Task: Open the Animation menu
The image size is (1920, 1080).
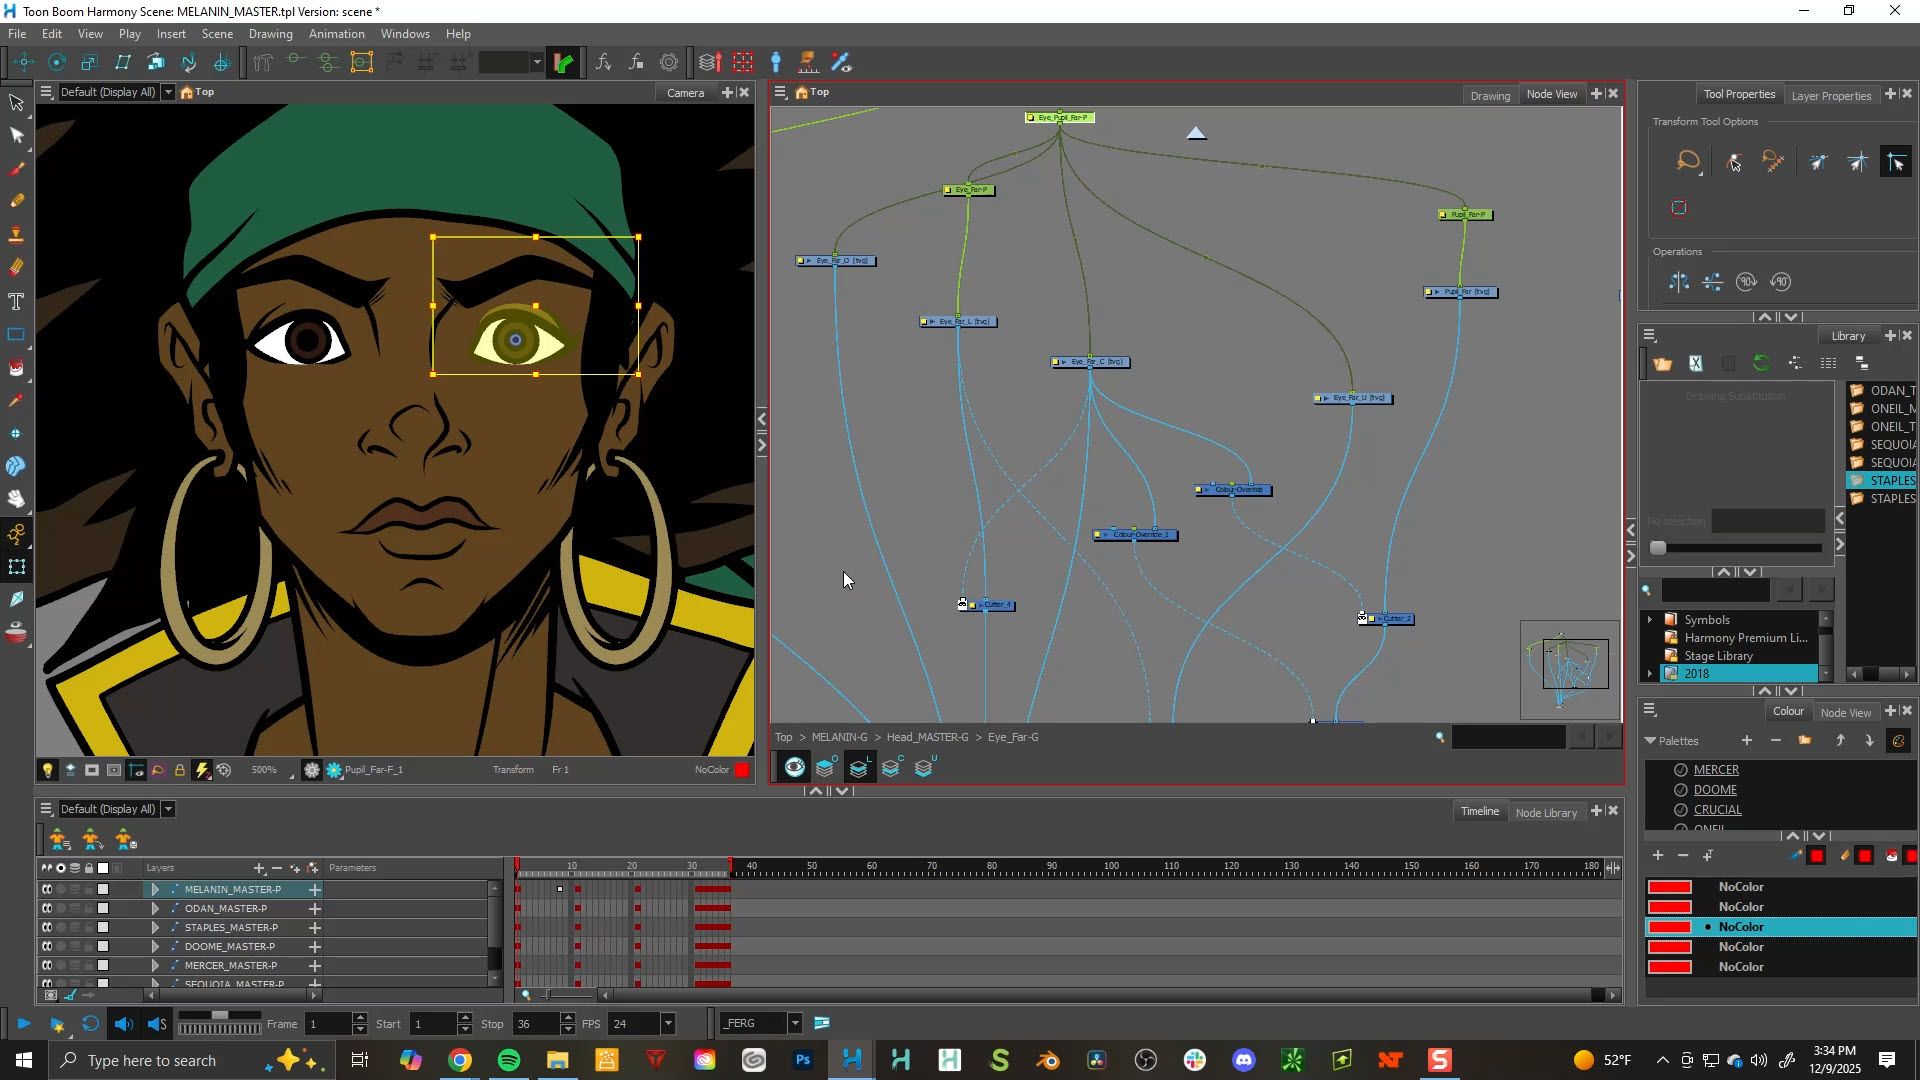Action: [x=336, y=33]
